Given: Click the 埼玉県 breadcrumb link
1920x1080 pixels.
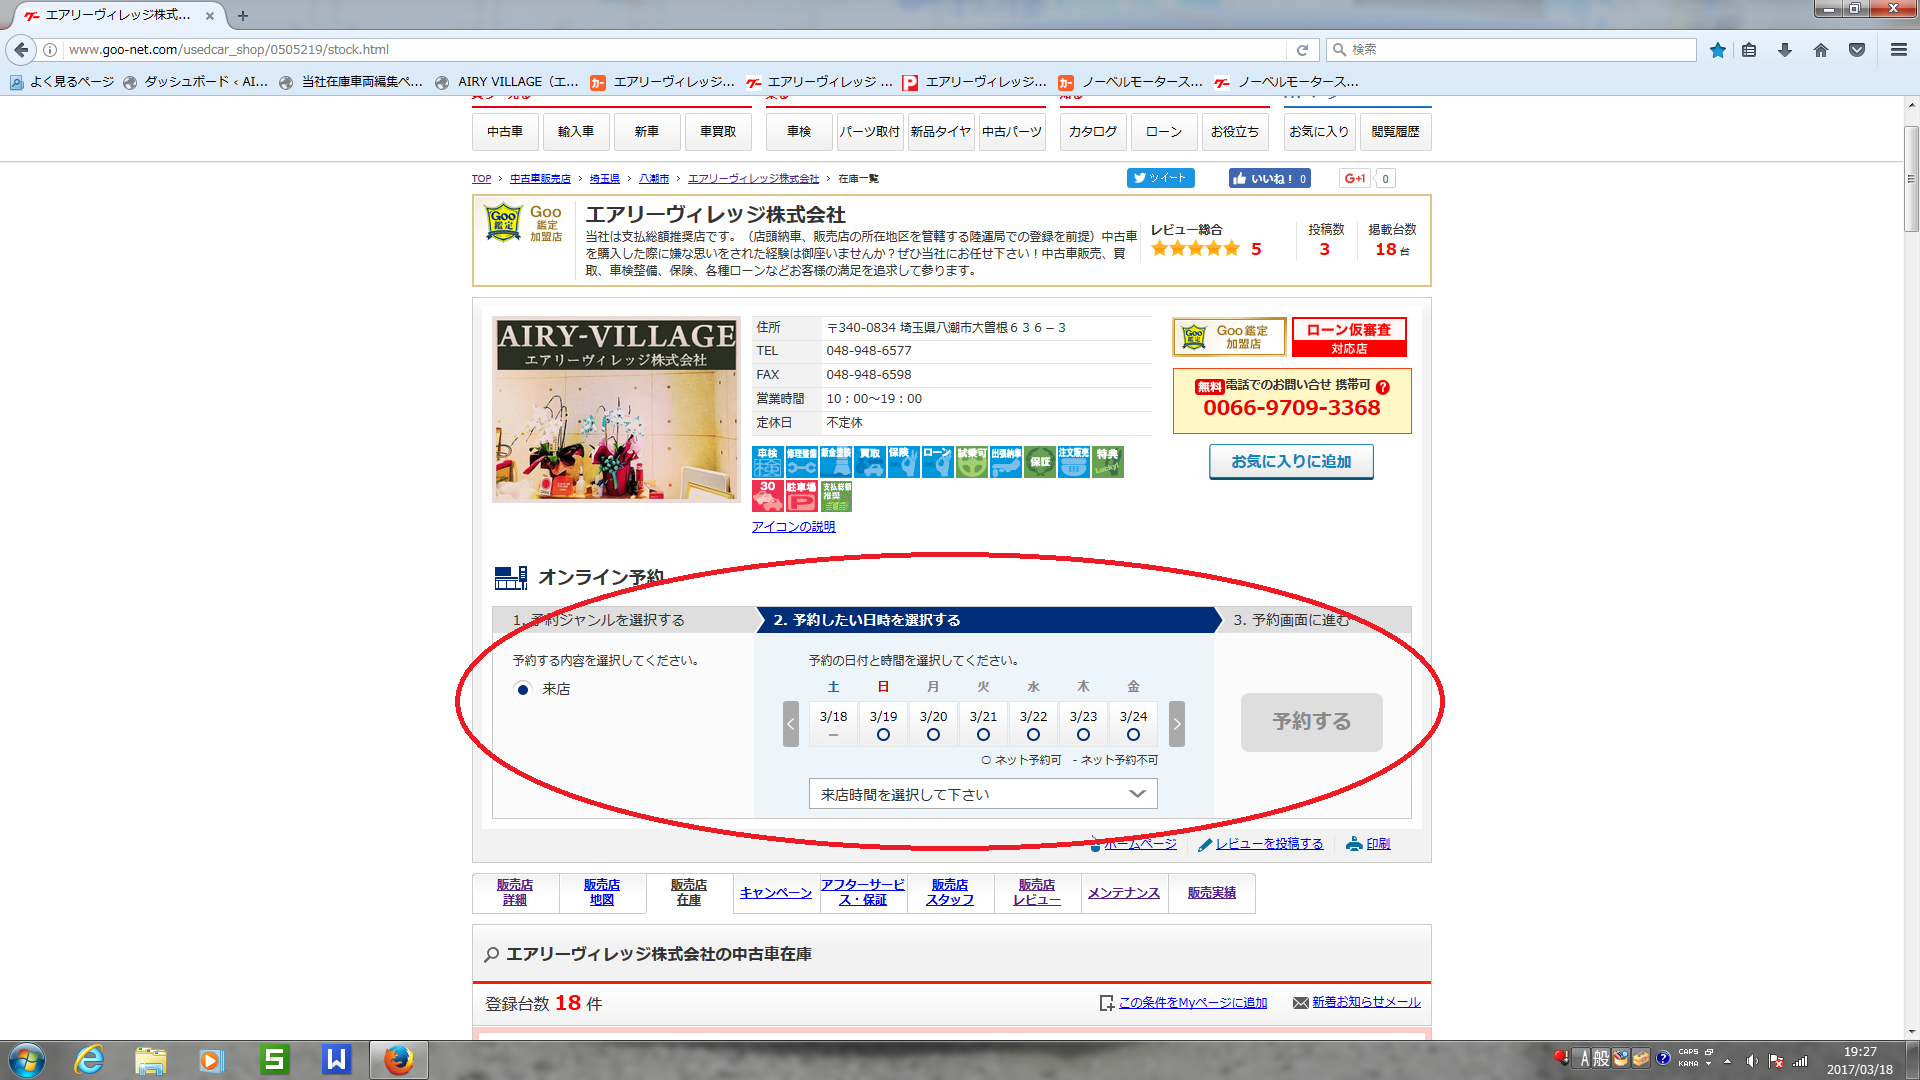Looking at the screenshot, I should pyautogui.click(x=605, y=179).
